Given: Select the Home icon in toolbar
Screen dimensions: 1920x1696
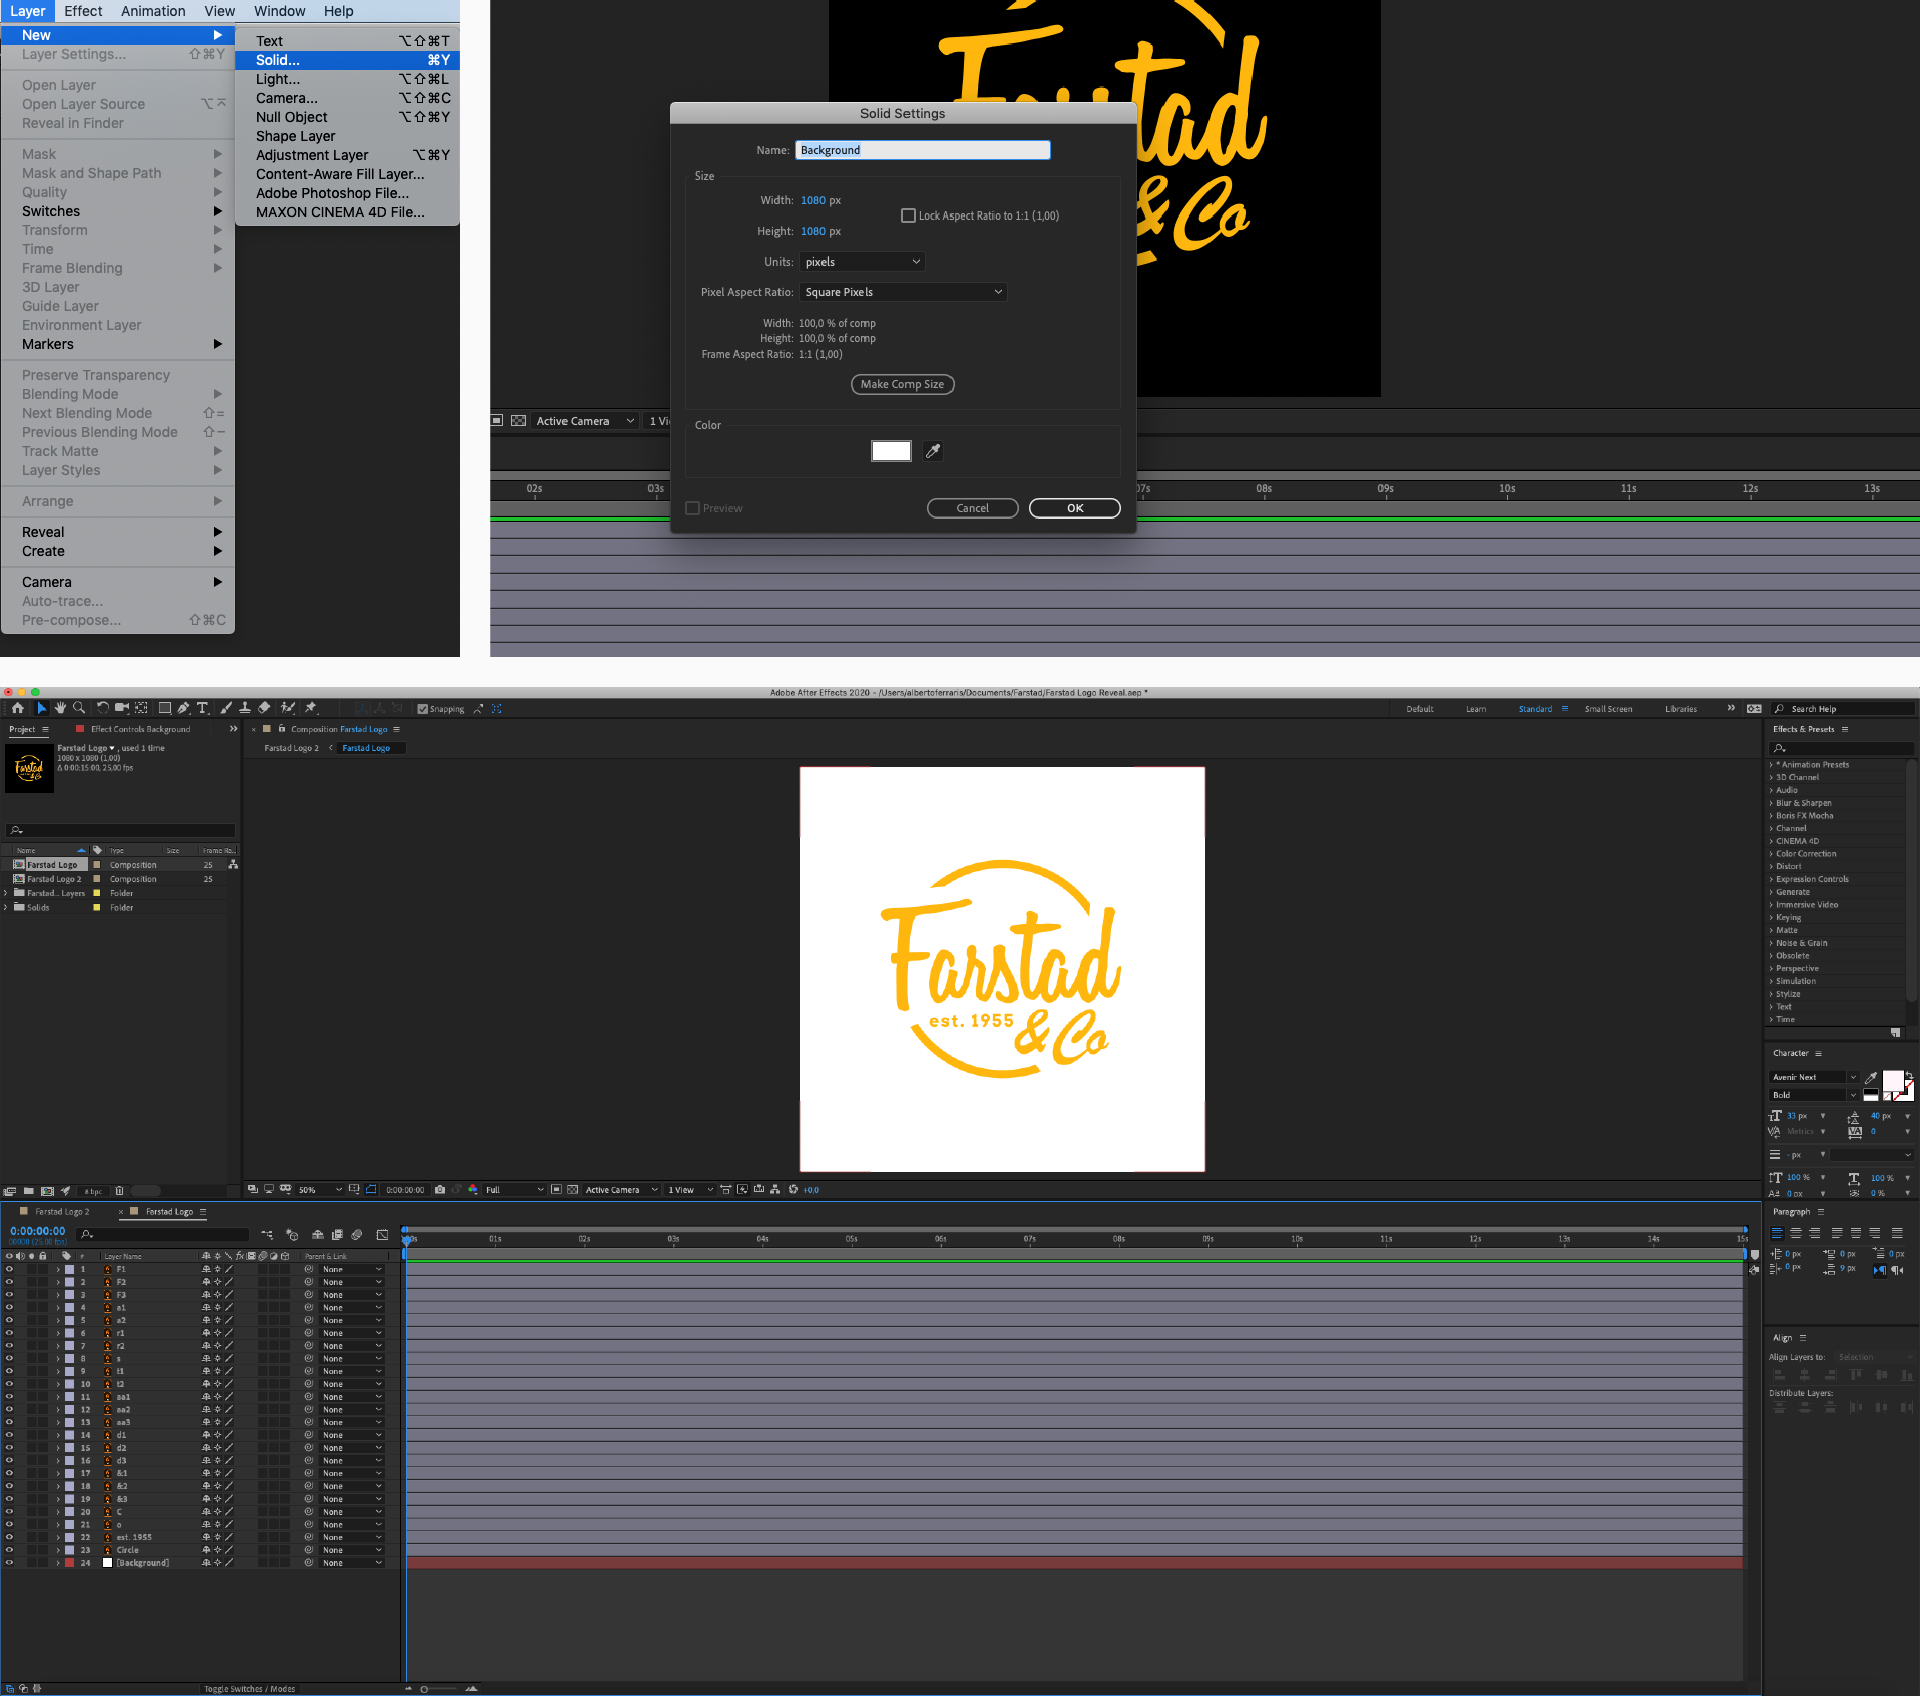Looking at the screenshot, I should point(17,708).
